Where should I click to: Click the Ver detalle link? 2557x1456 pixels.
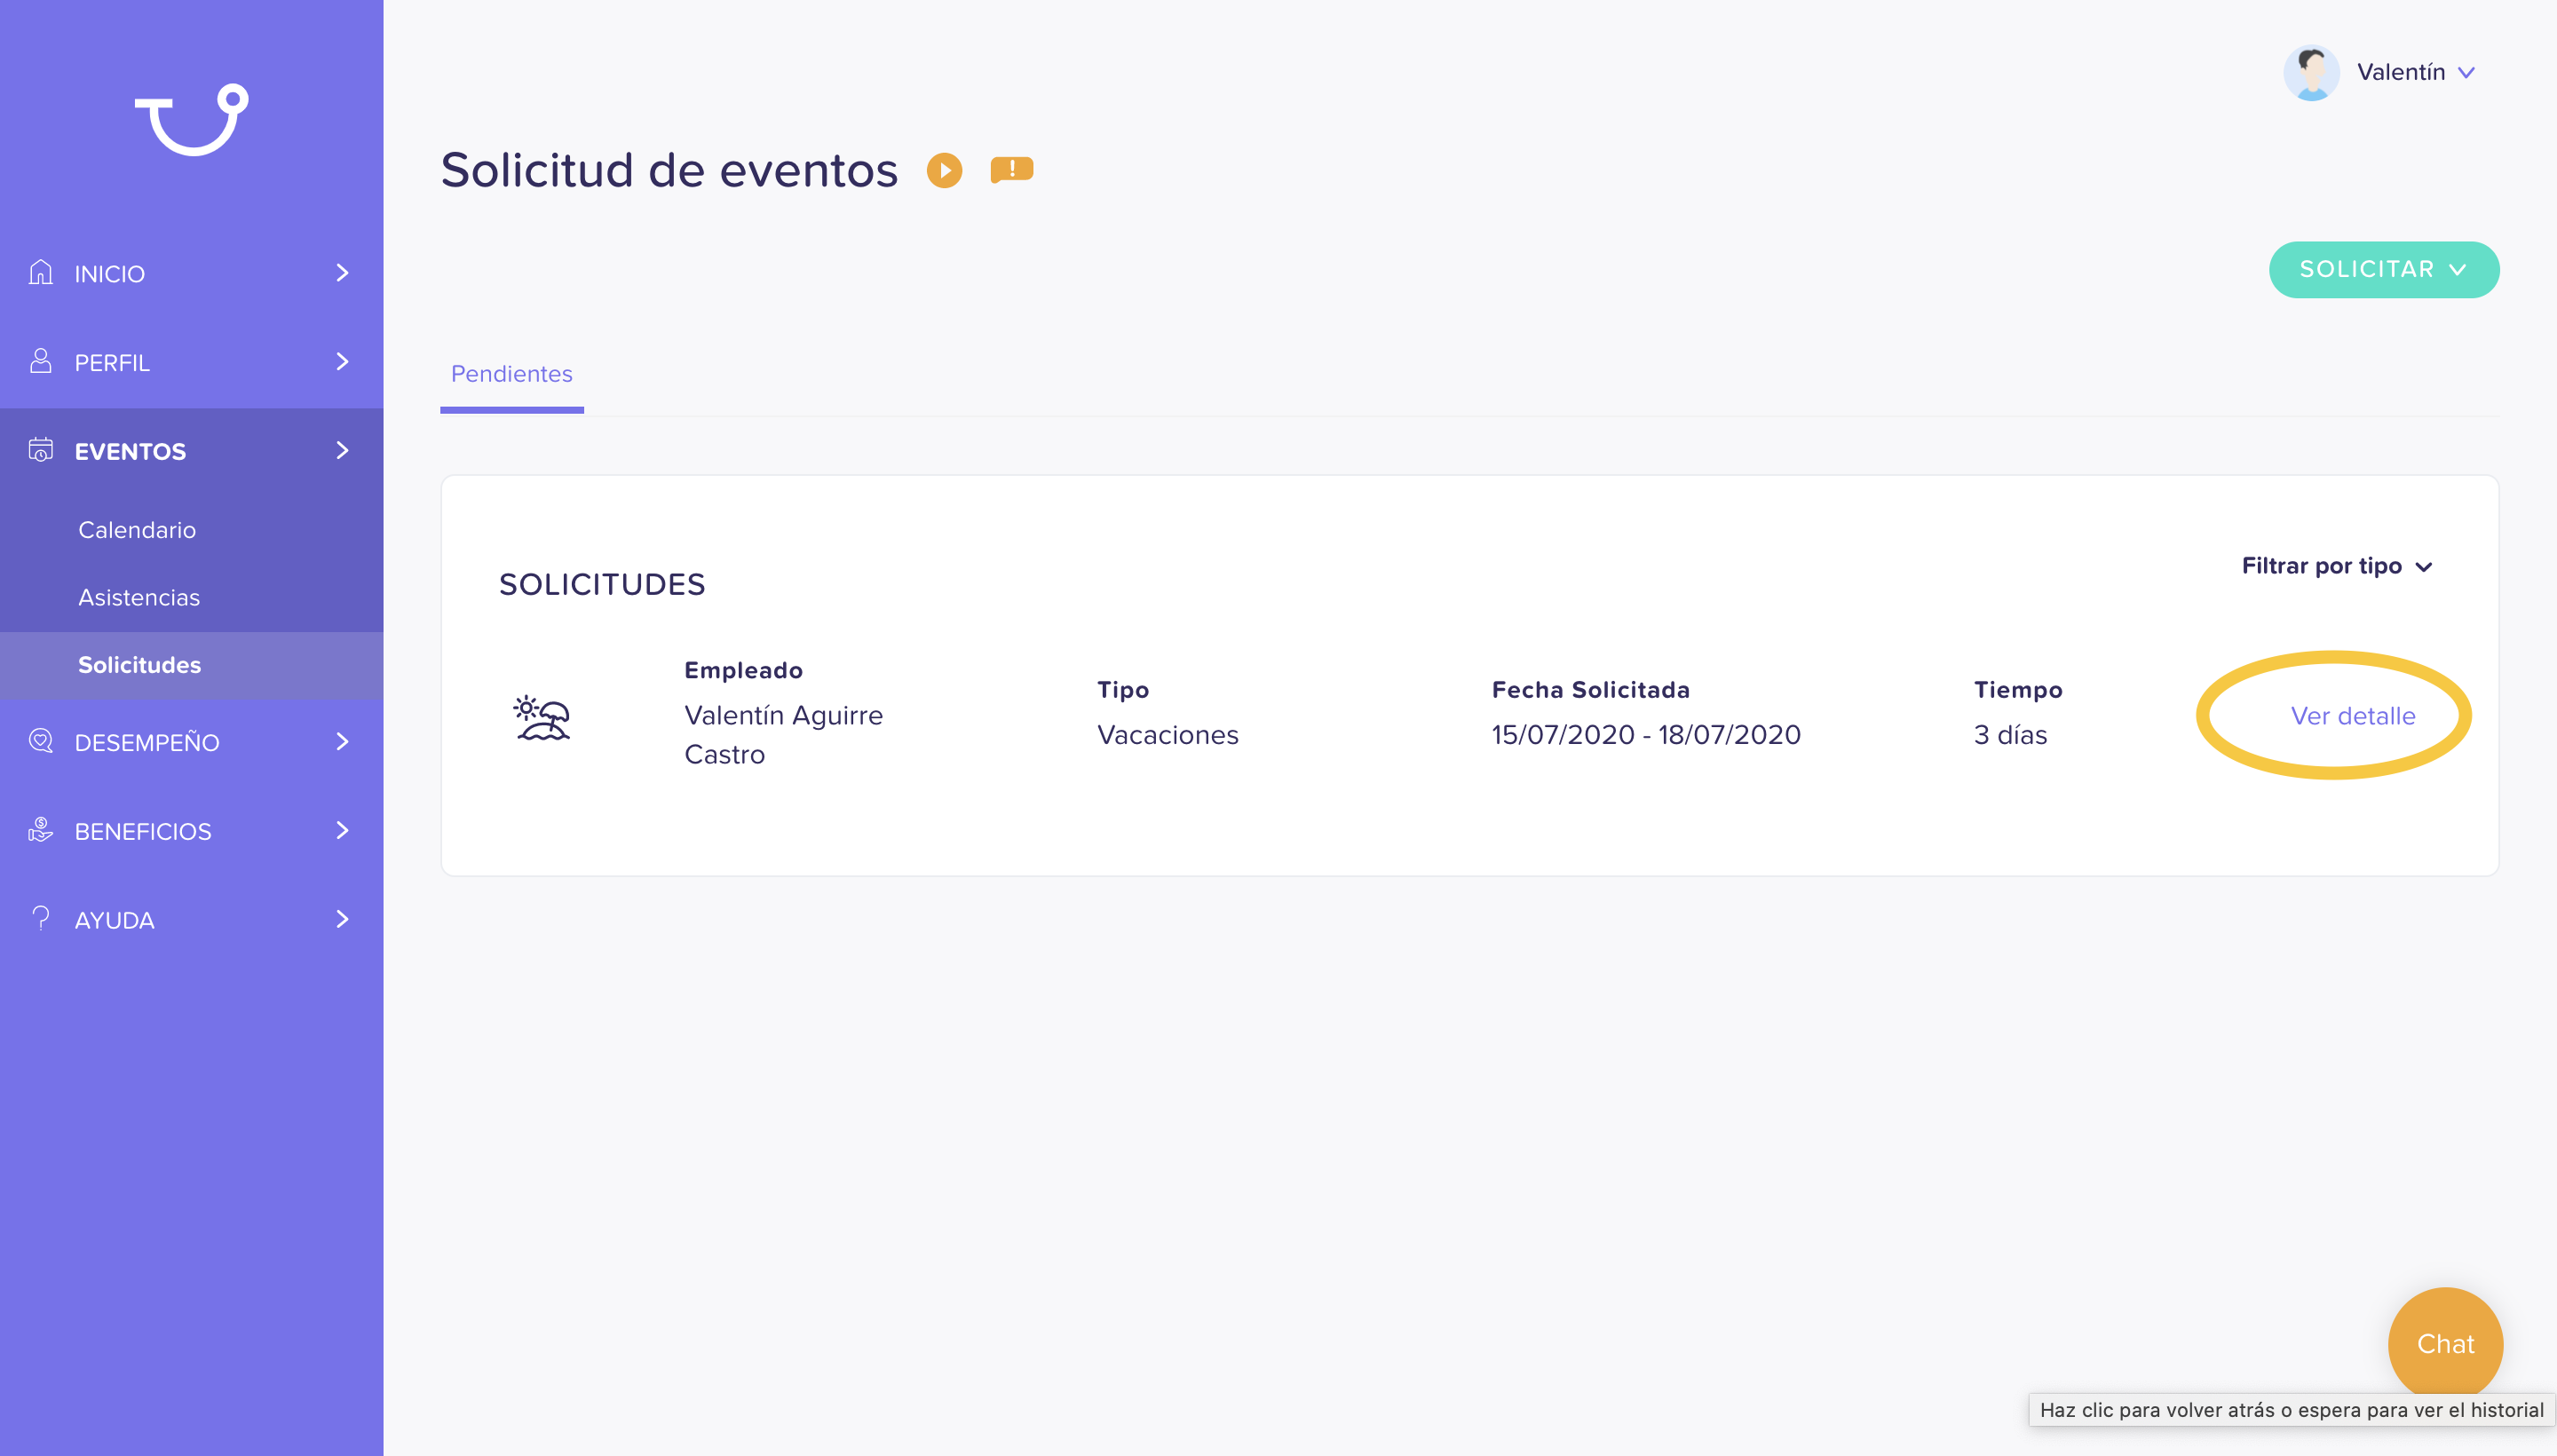[x=2352, y=716]
